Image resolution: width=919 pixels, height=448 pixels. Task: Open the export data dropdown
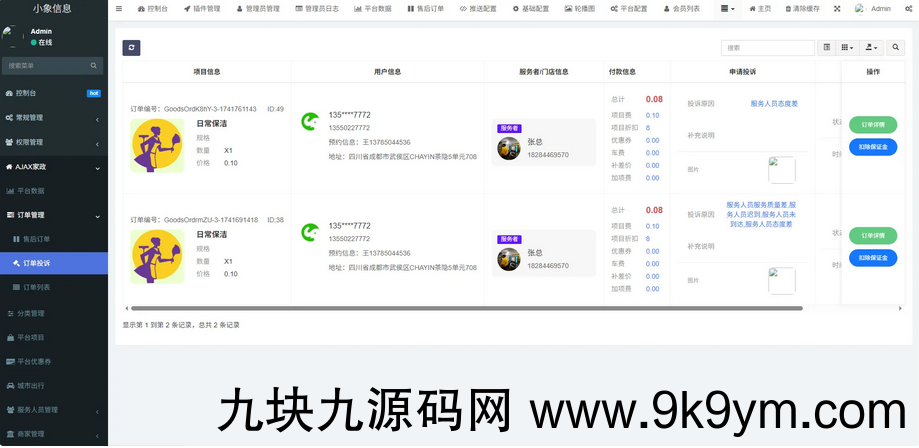point(871,47)
